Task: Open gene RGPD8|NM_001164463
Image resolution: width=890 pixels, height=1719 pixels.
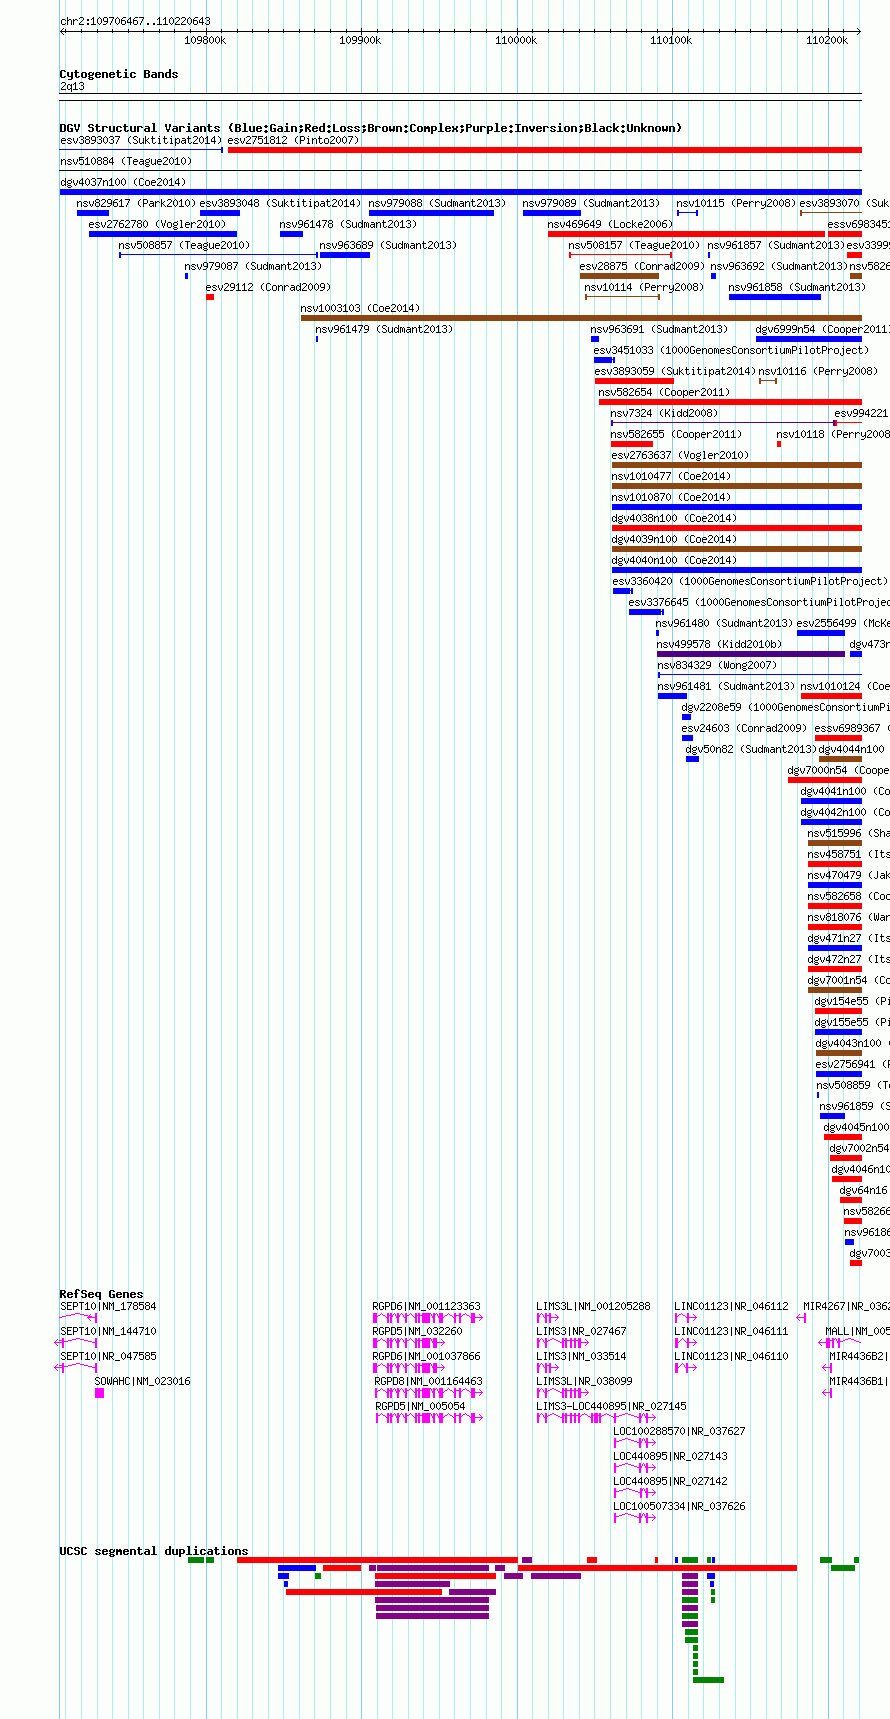Action: point(429,1381)
